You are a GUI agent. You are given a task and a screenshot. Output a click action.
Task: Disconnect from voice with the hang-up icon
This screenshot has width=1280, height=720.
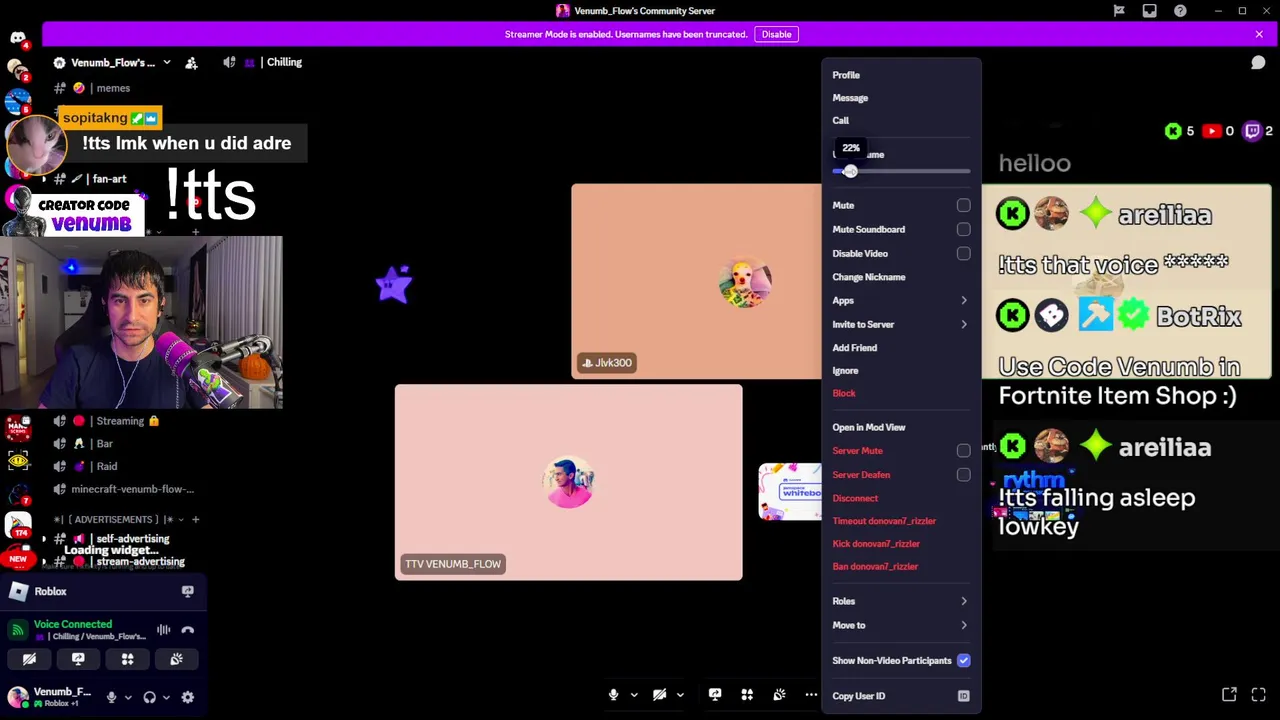point(187,630)
